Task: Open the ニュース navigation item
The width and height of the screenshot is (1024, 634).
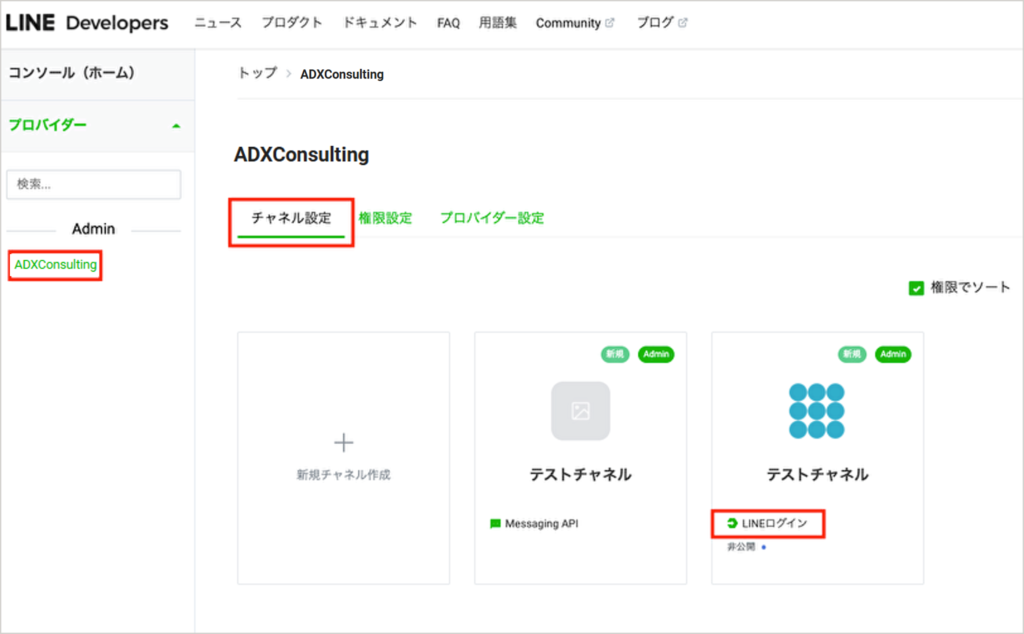Action: [x=218, y=23]
